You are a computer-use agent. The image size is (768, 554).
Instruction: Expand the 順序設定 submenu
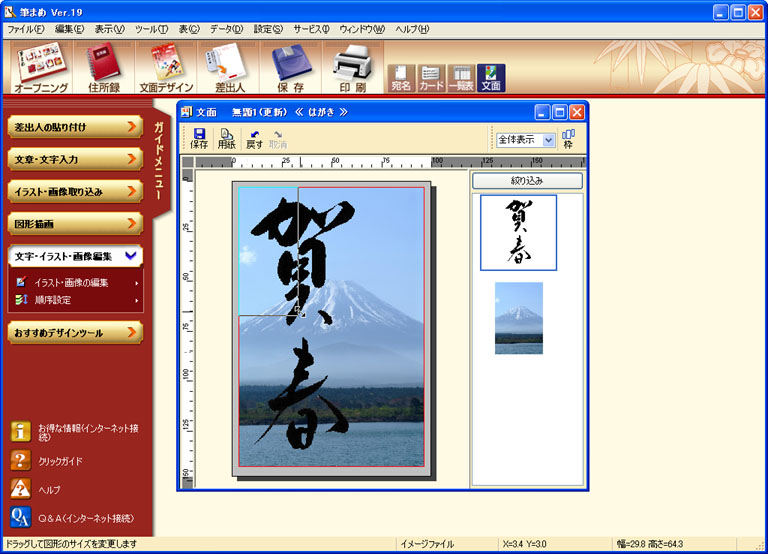(137, 299)
